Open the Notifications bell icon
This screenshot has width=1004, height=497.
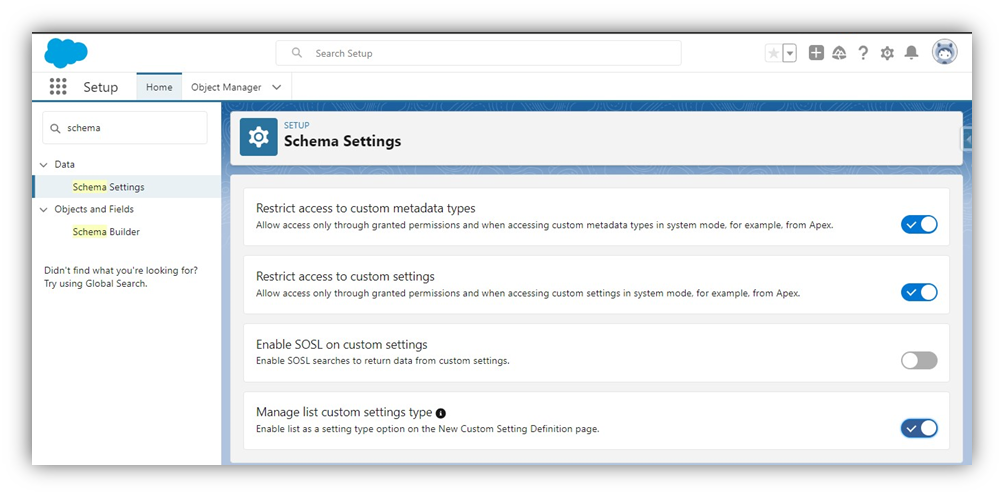(x=911, y=54)
